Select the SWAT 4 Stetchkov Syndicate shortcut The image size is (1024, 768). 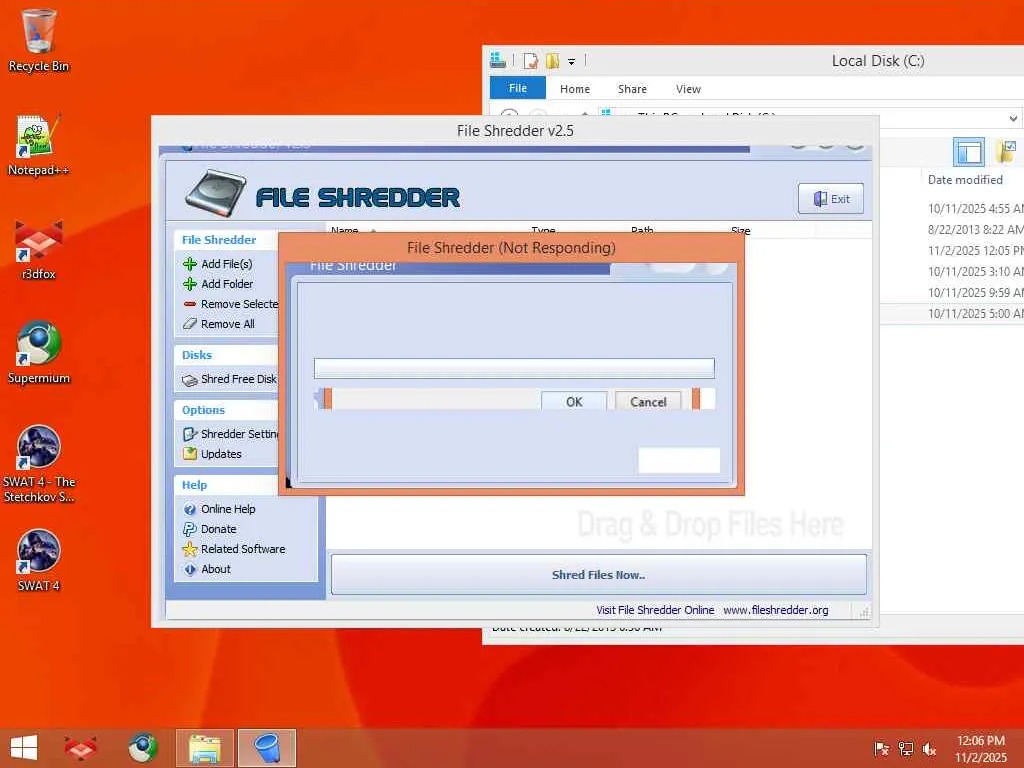point(39,464)
